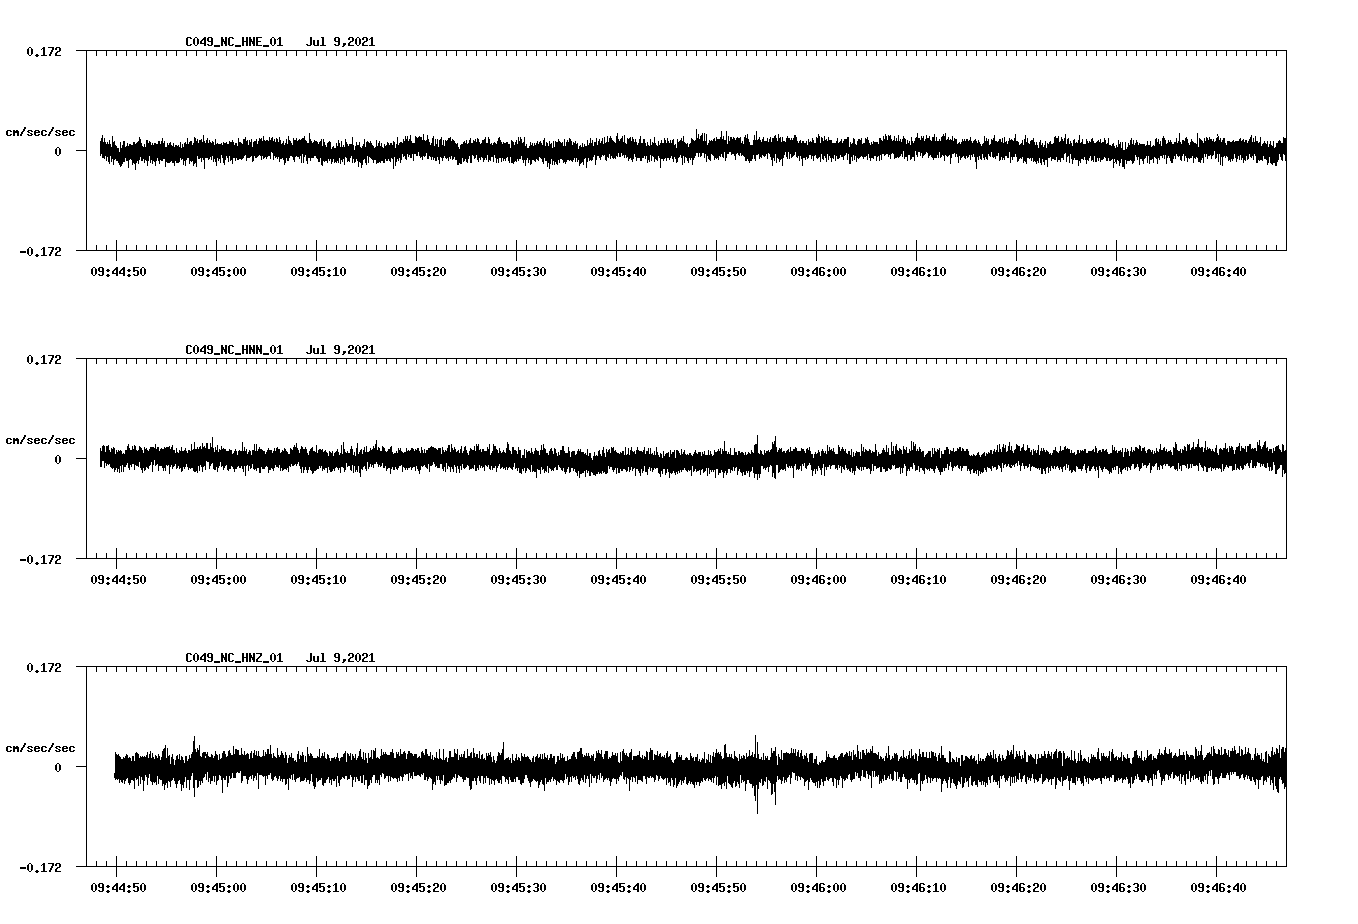Click the 09:44:50 time label under HNN plot
1358x924 pixels.
pos(118,580)
